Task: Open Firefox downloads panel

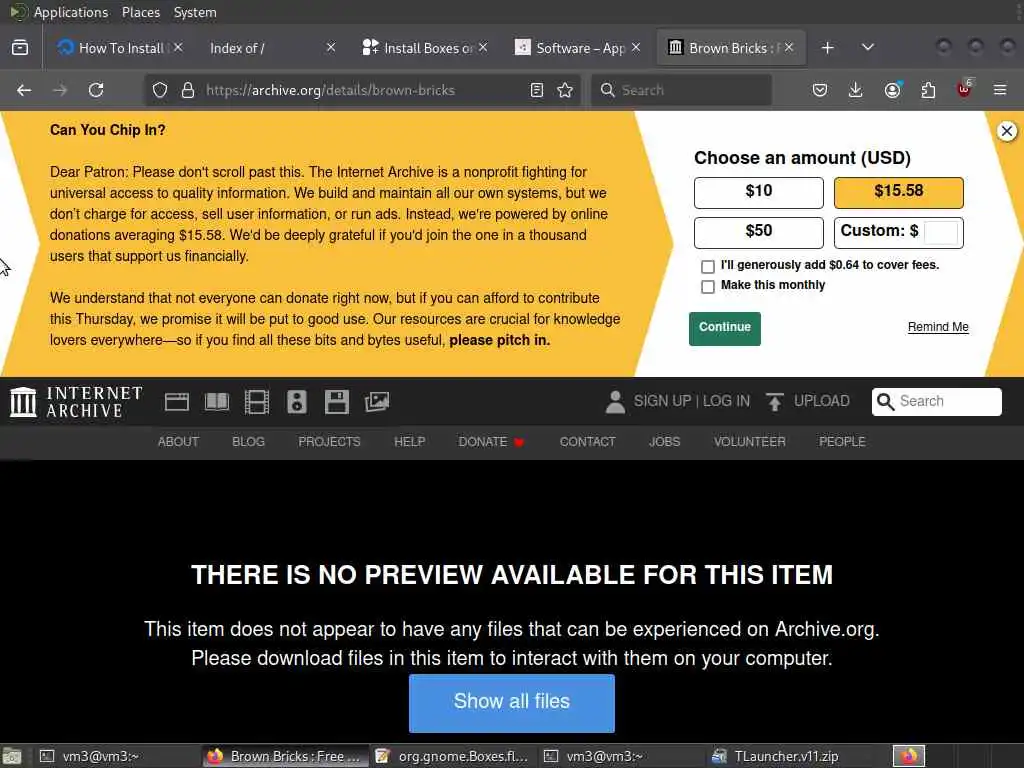Action: (x=856, y=90)
